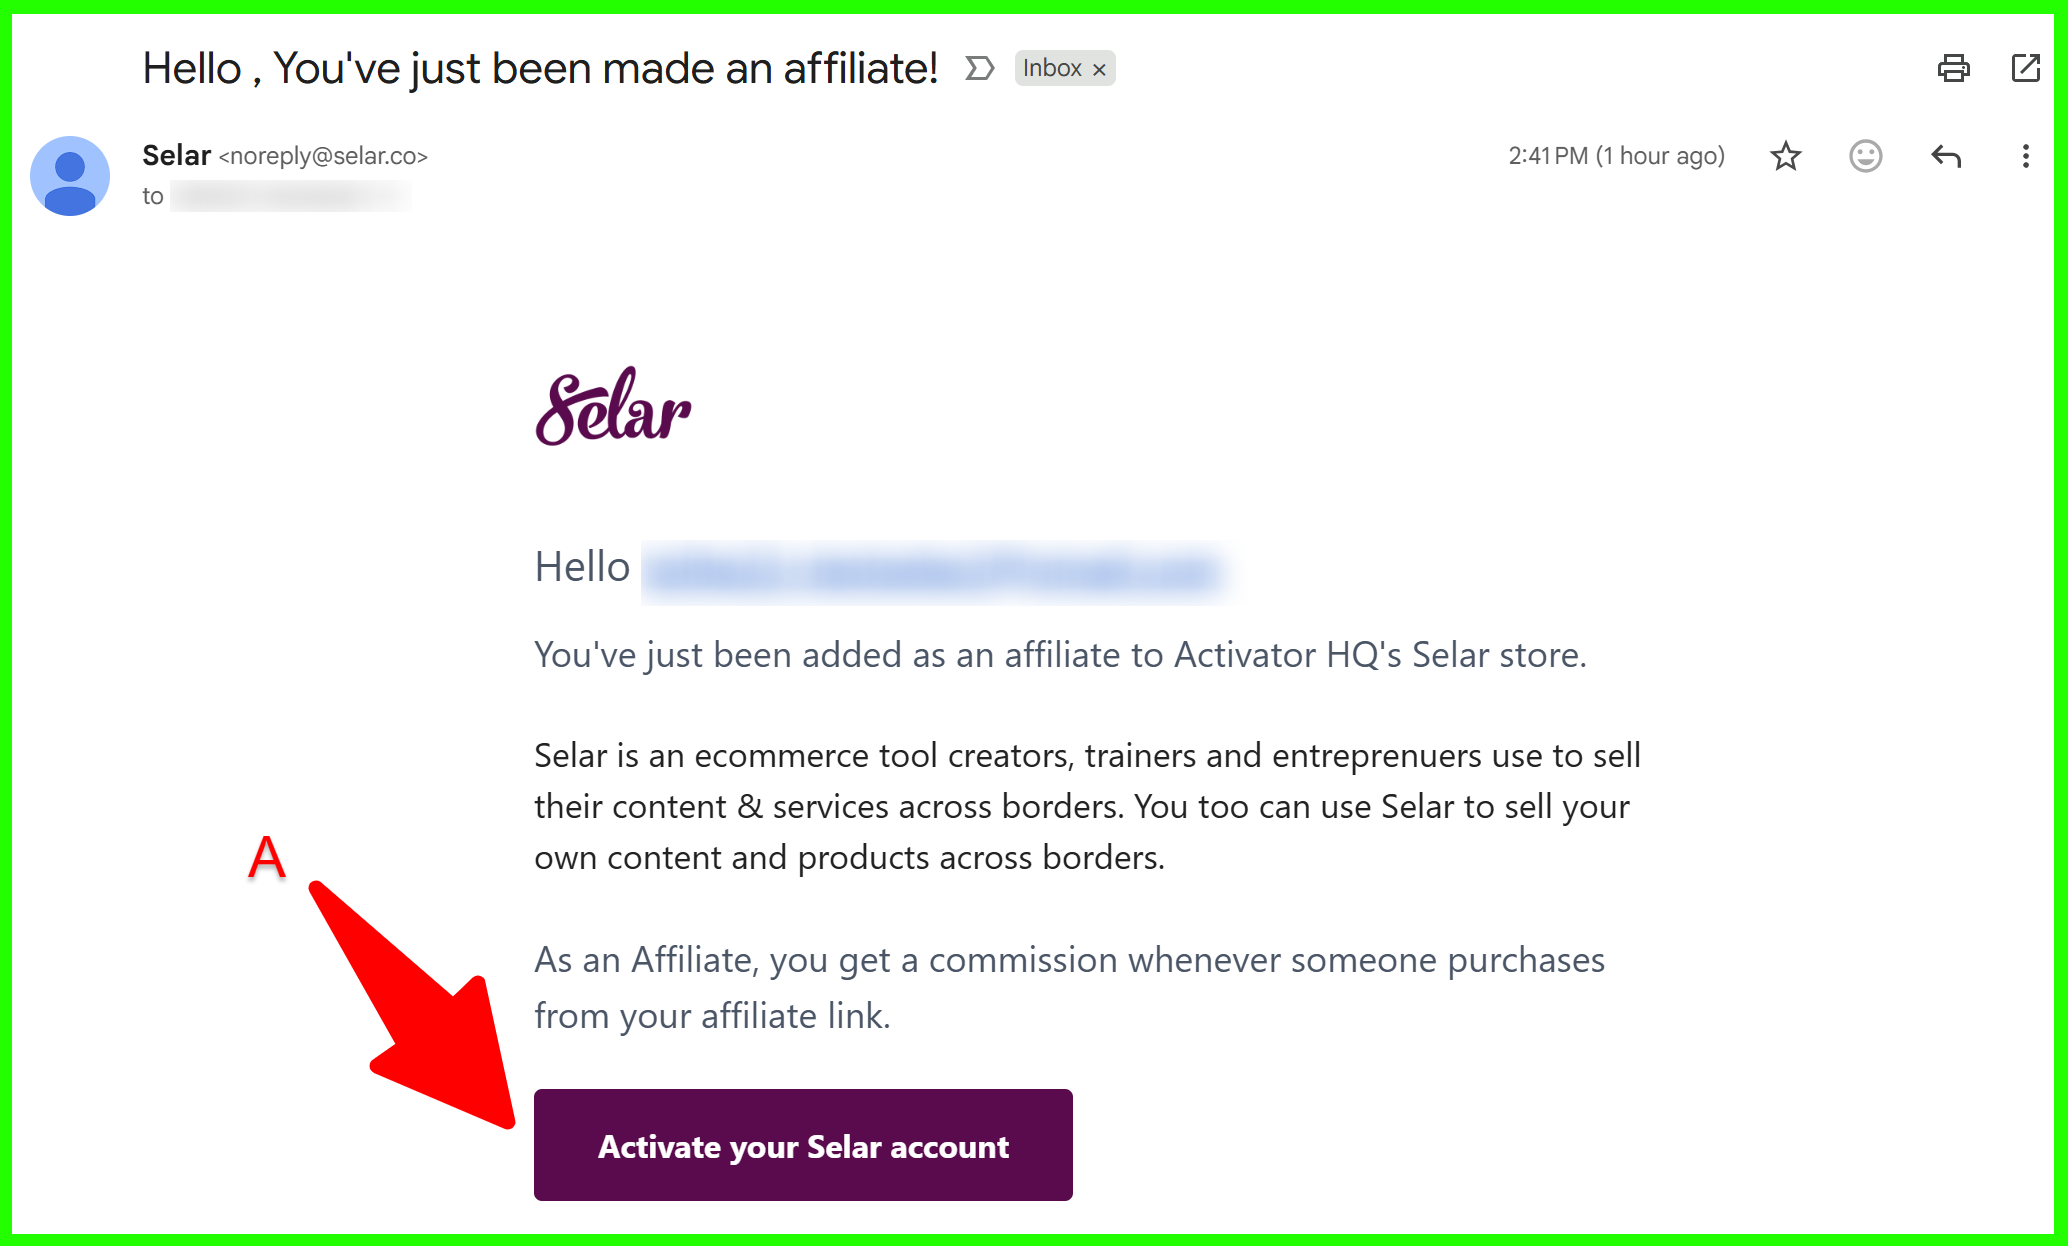Click the Print all icon
Viewport: 2068px width, 1246px height.
[1953, 68]
